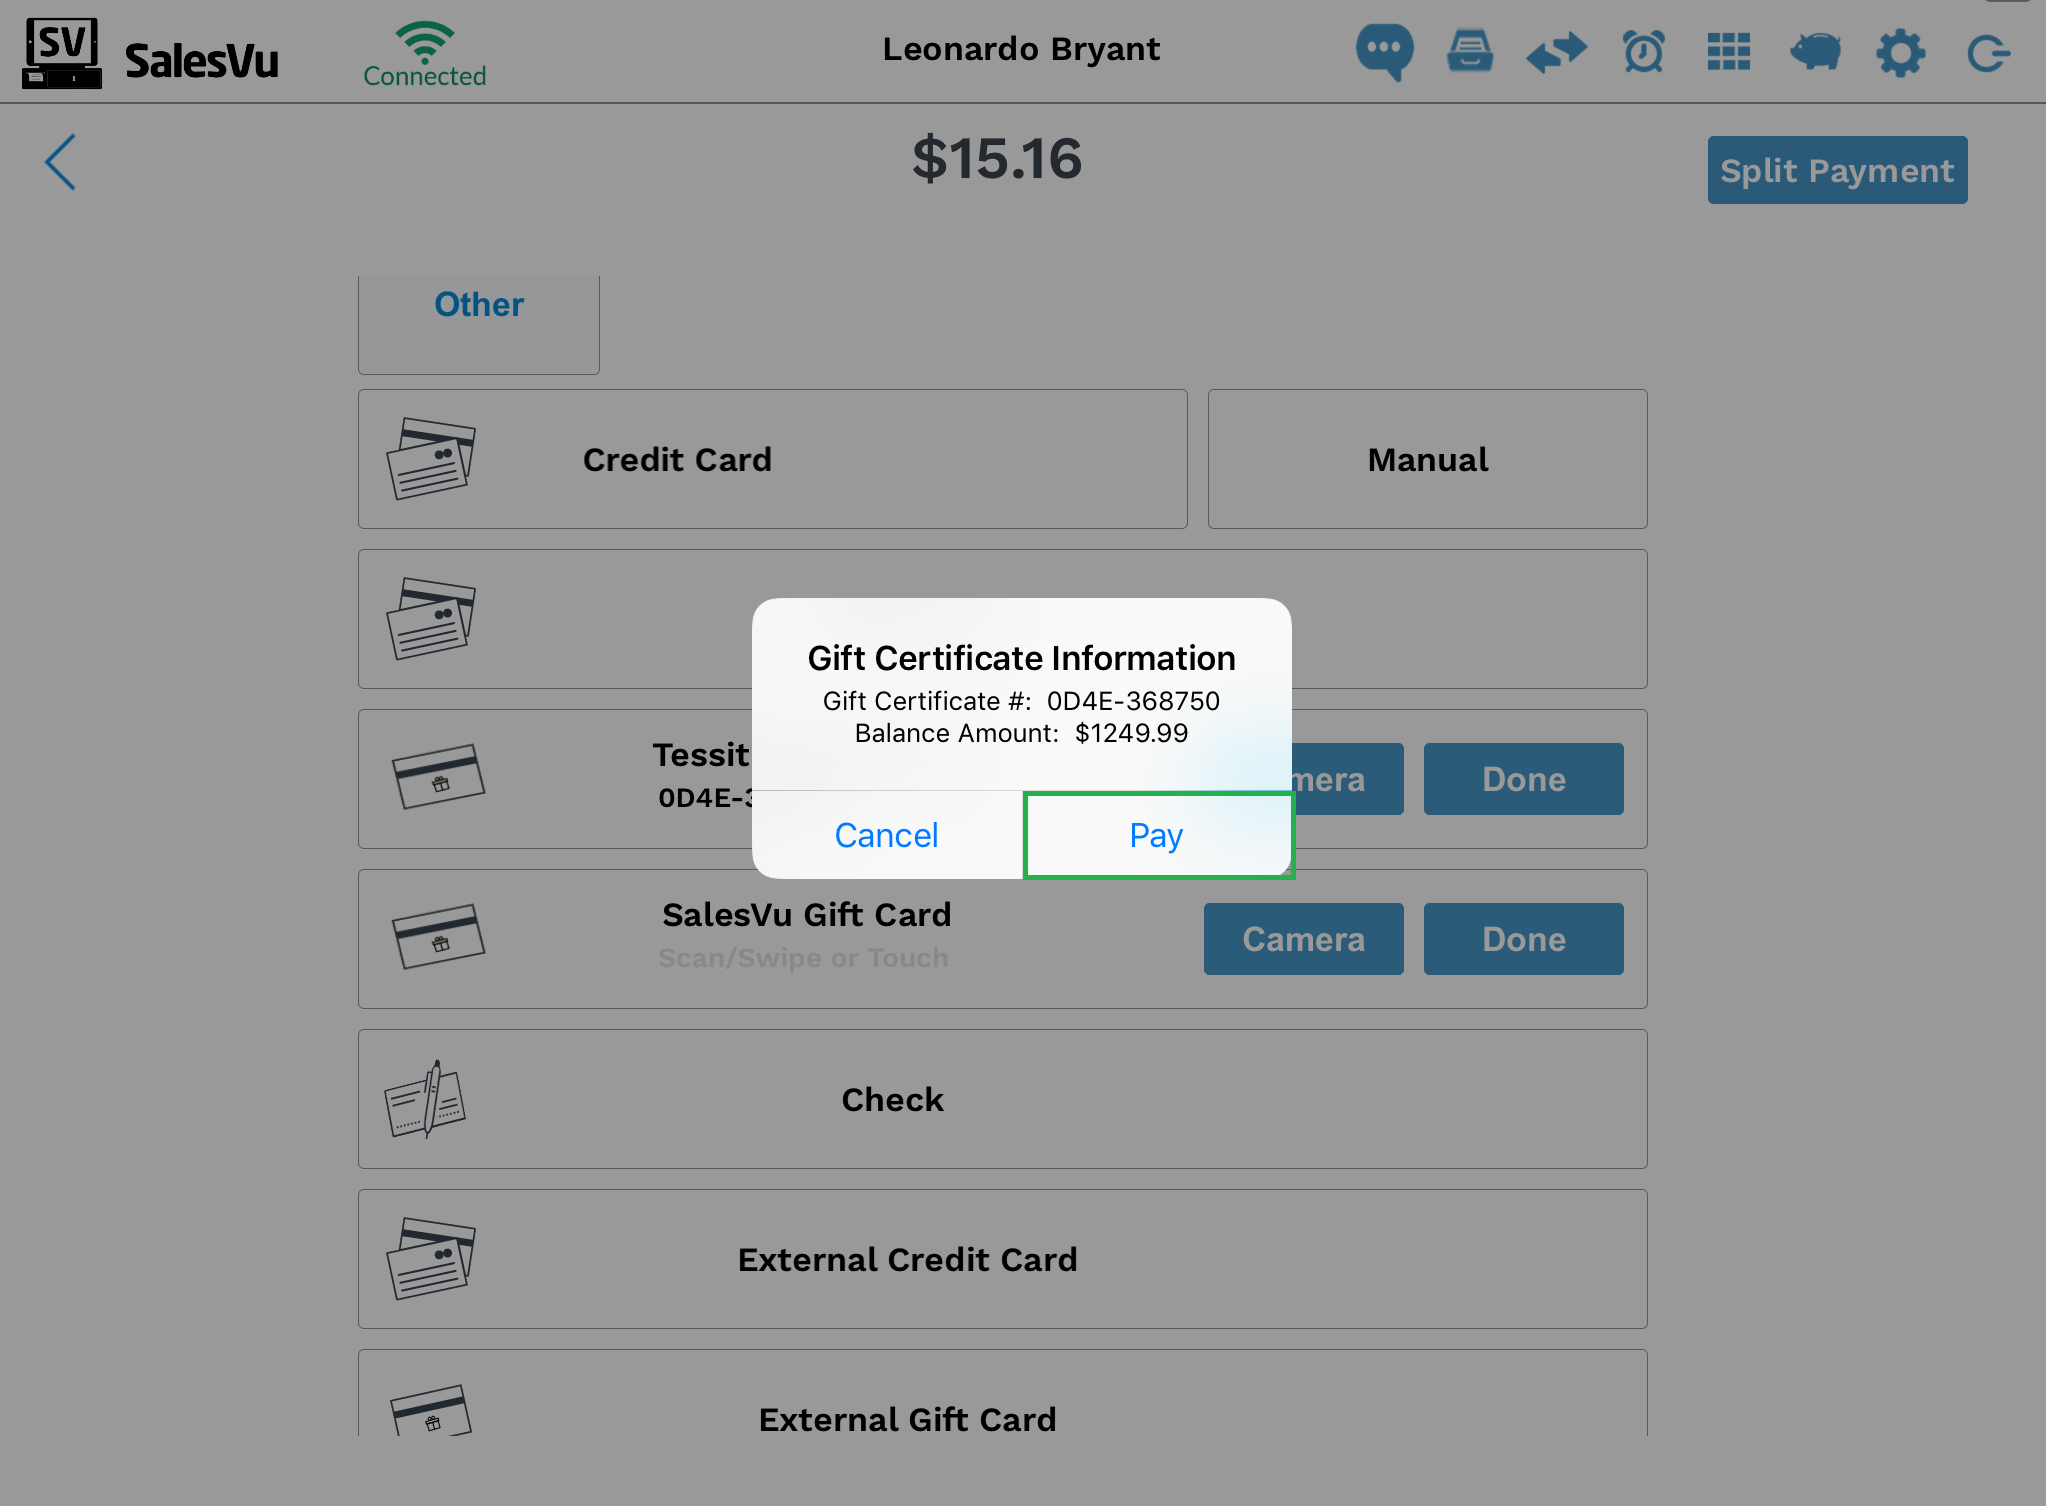Tap the Scan/Swipe or Touch field
The height and width of the screenshot is (1506, 2046).
[803, 958]
